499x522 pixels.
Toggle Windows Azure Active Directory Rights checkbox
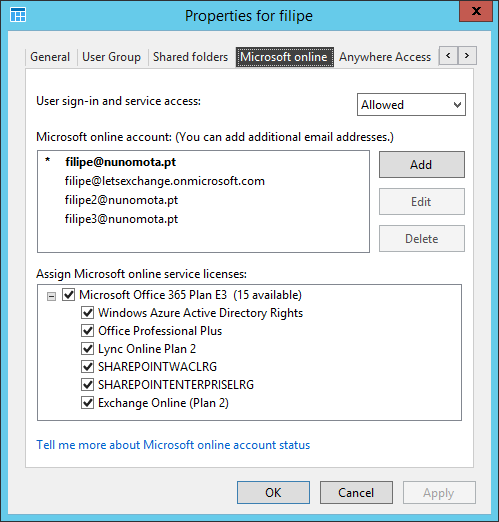coord(88,313)
